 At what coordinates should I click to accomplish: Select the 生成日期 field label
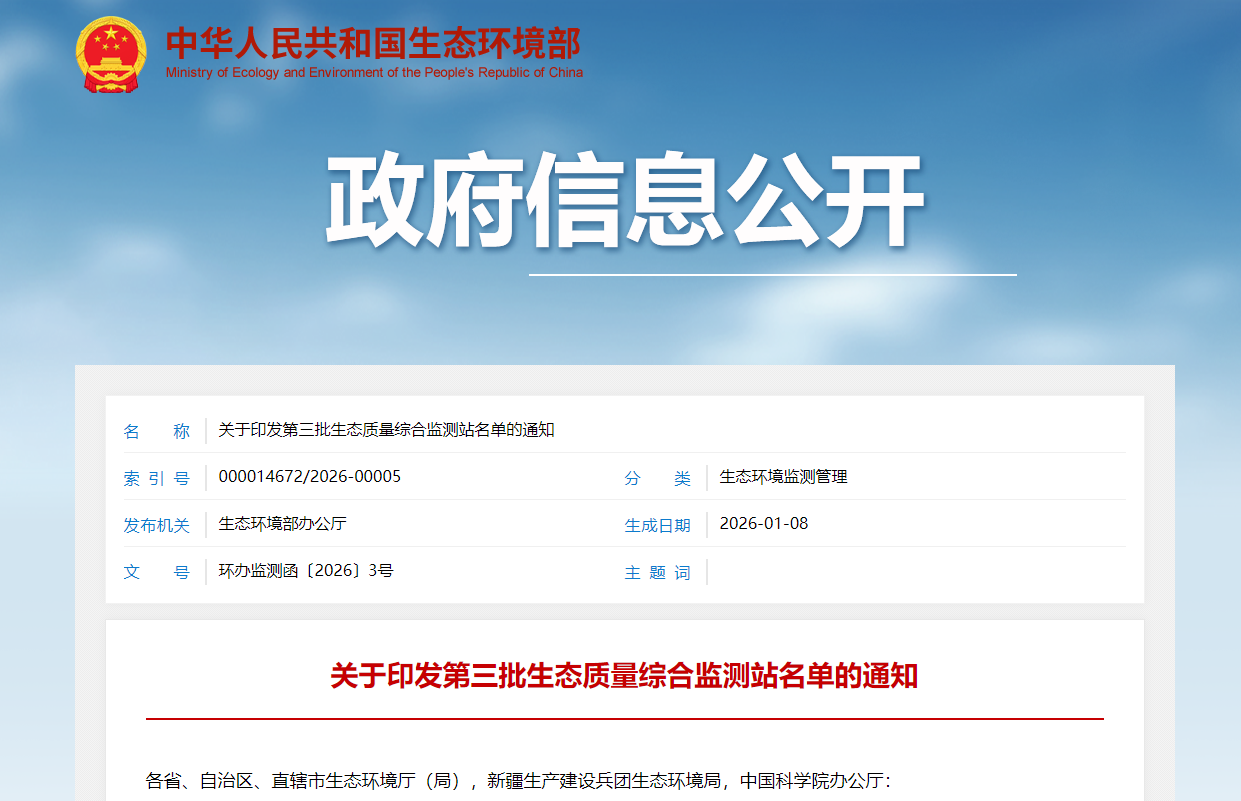(x=657, y=525)
